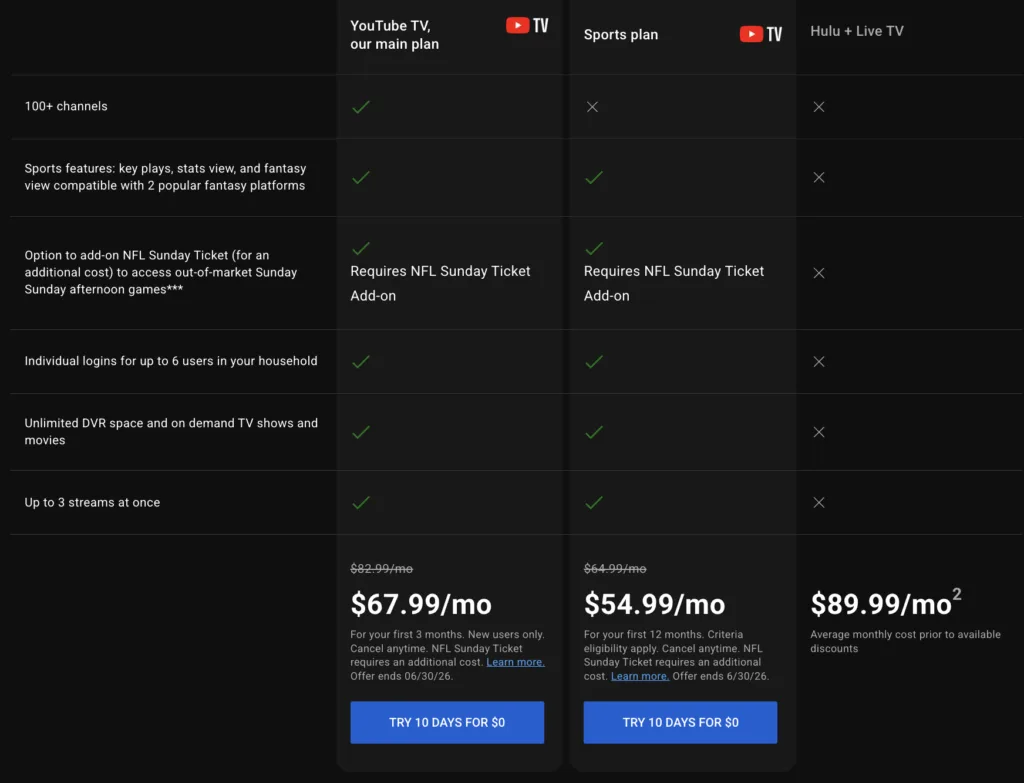This screenshot has height=783, width=1024.
Task: Click the Hulu $89.99/mo price
Action: point(886,603)
